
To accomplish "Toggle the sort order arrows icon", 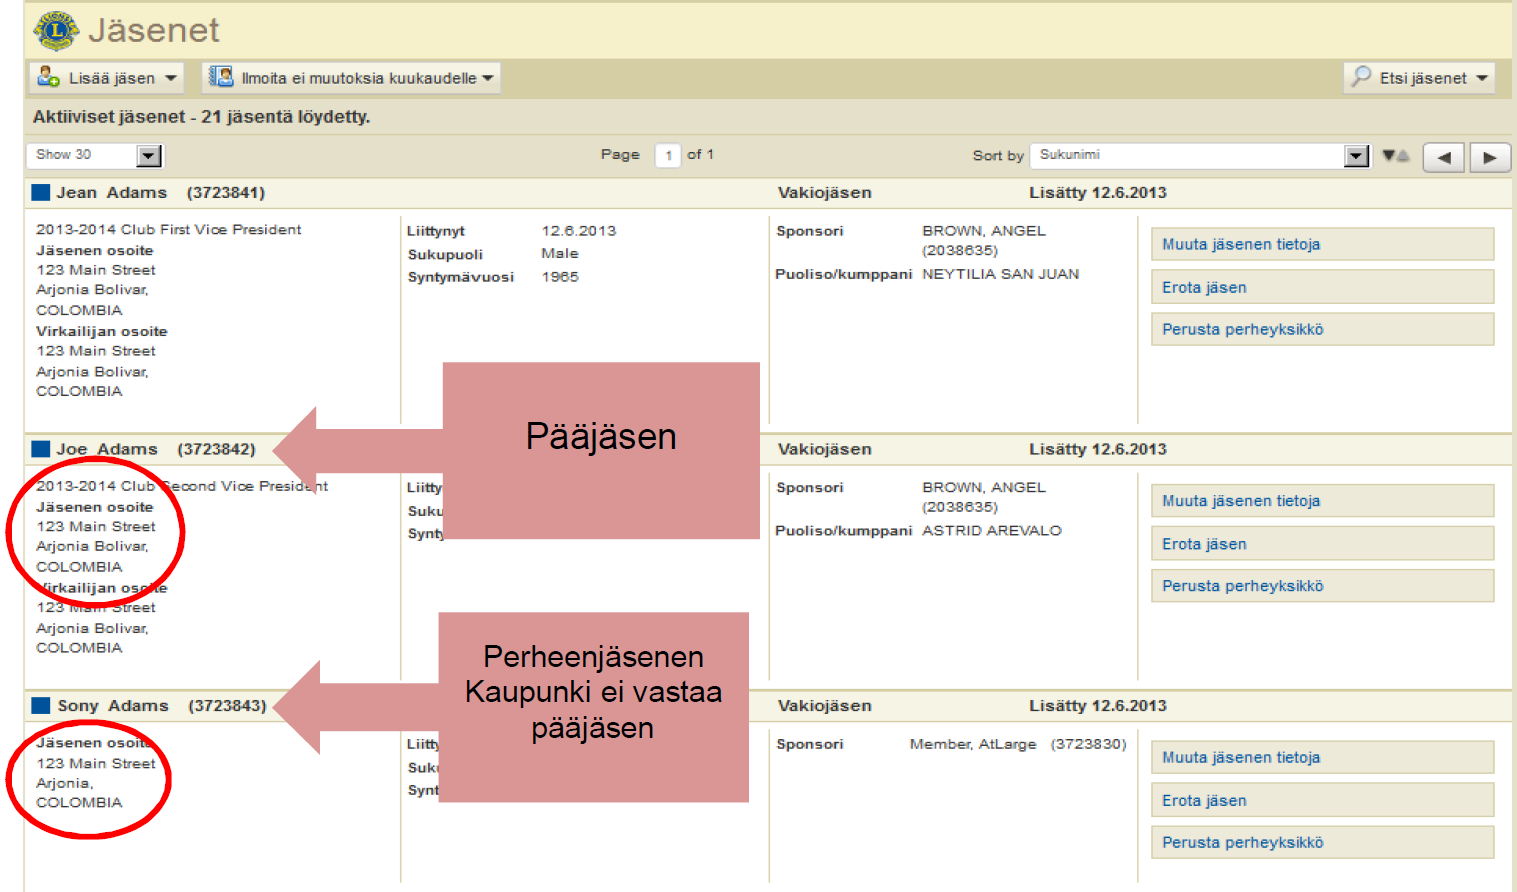I will coord(1396,155).
